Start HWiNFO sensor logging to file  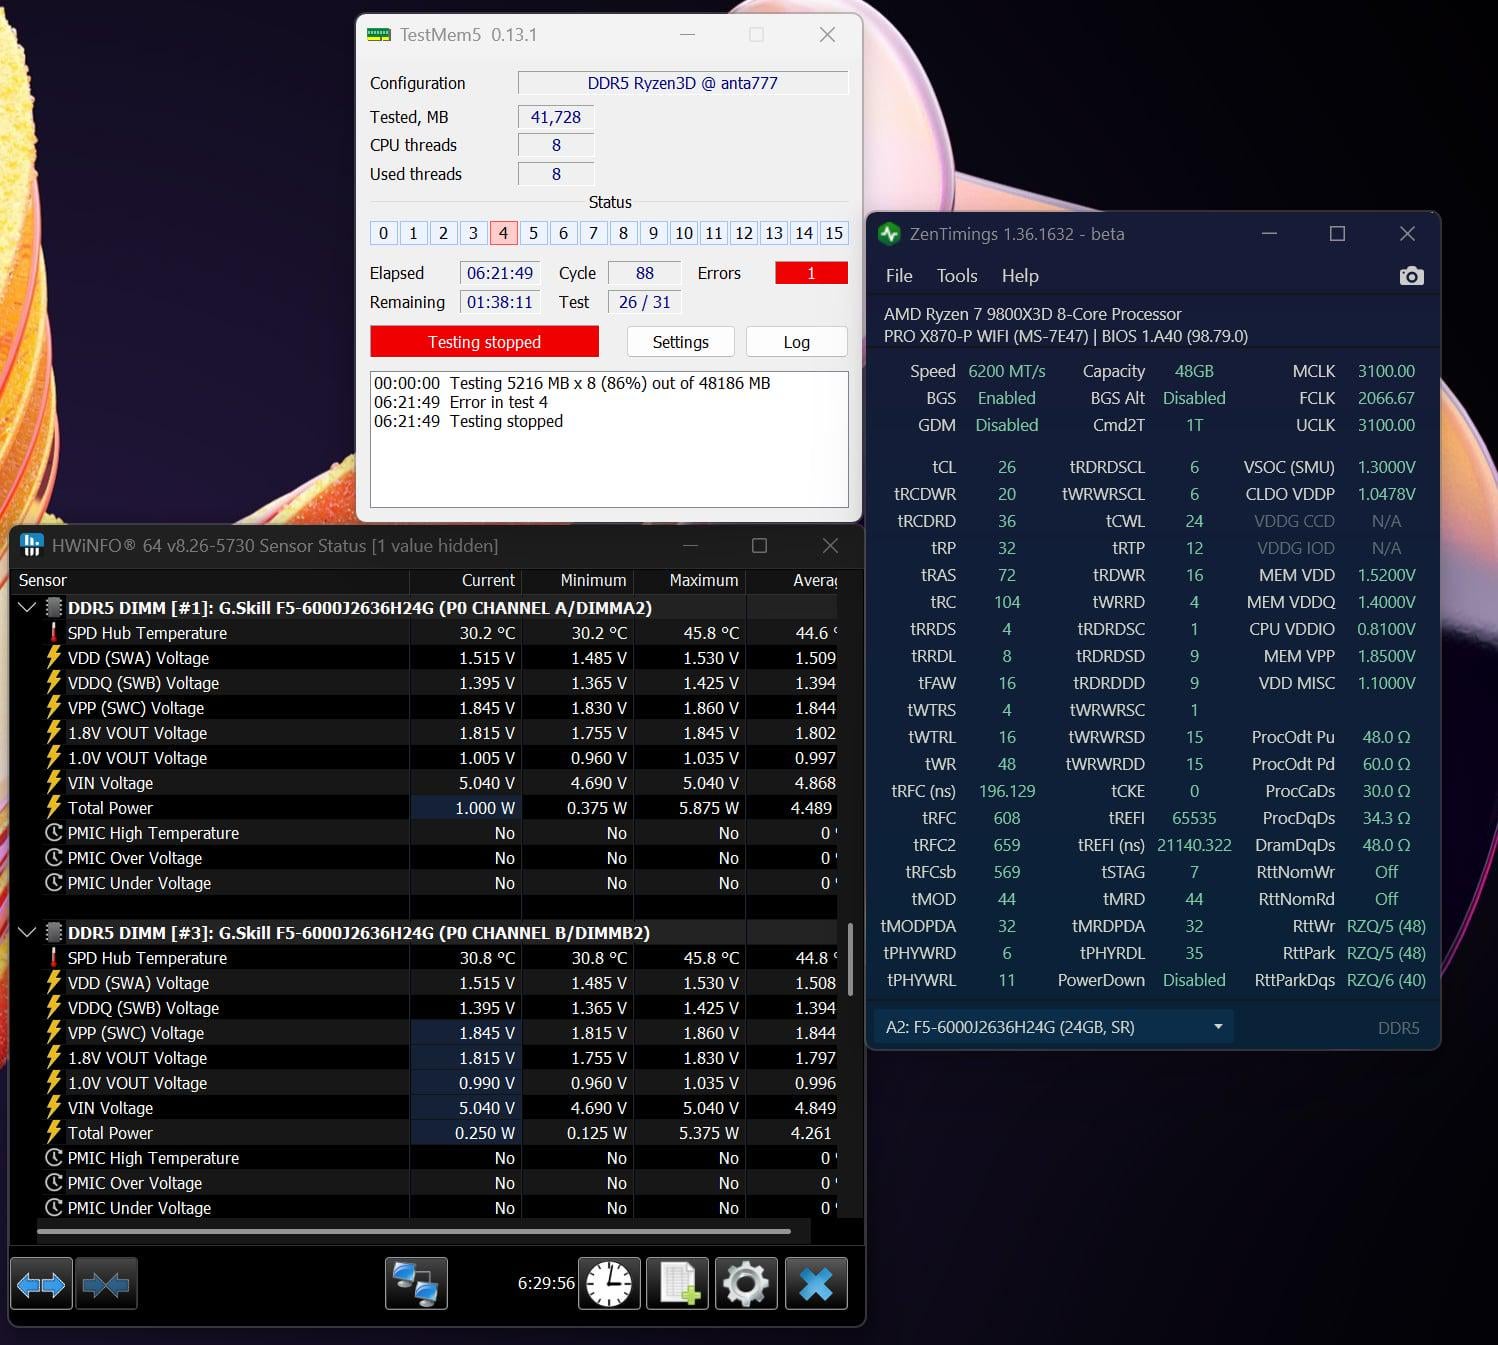[x=678, y=1284]
